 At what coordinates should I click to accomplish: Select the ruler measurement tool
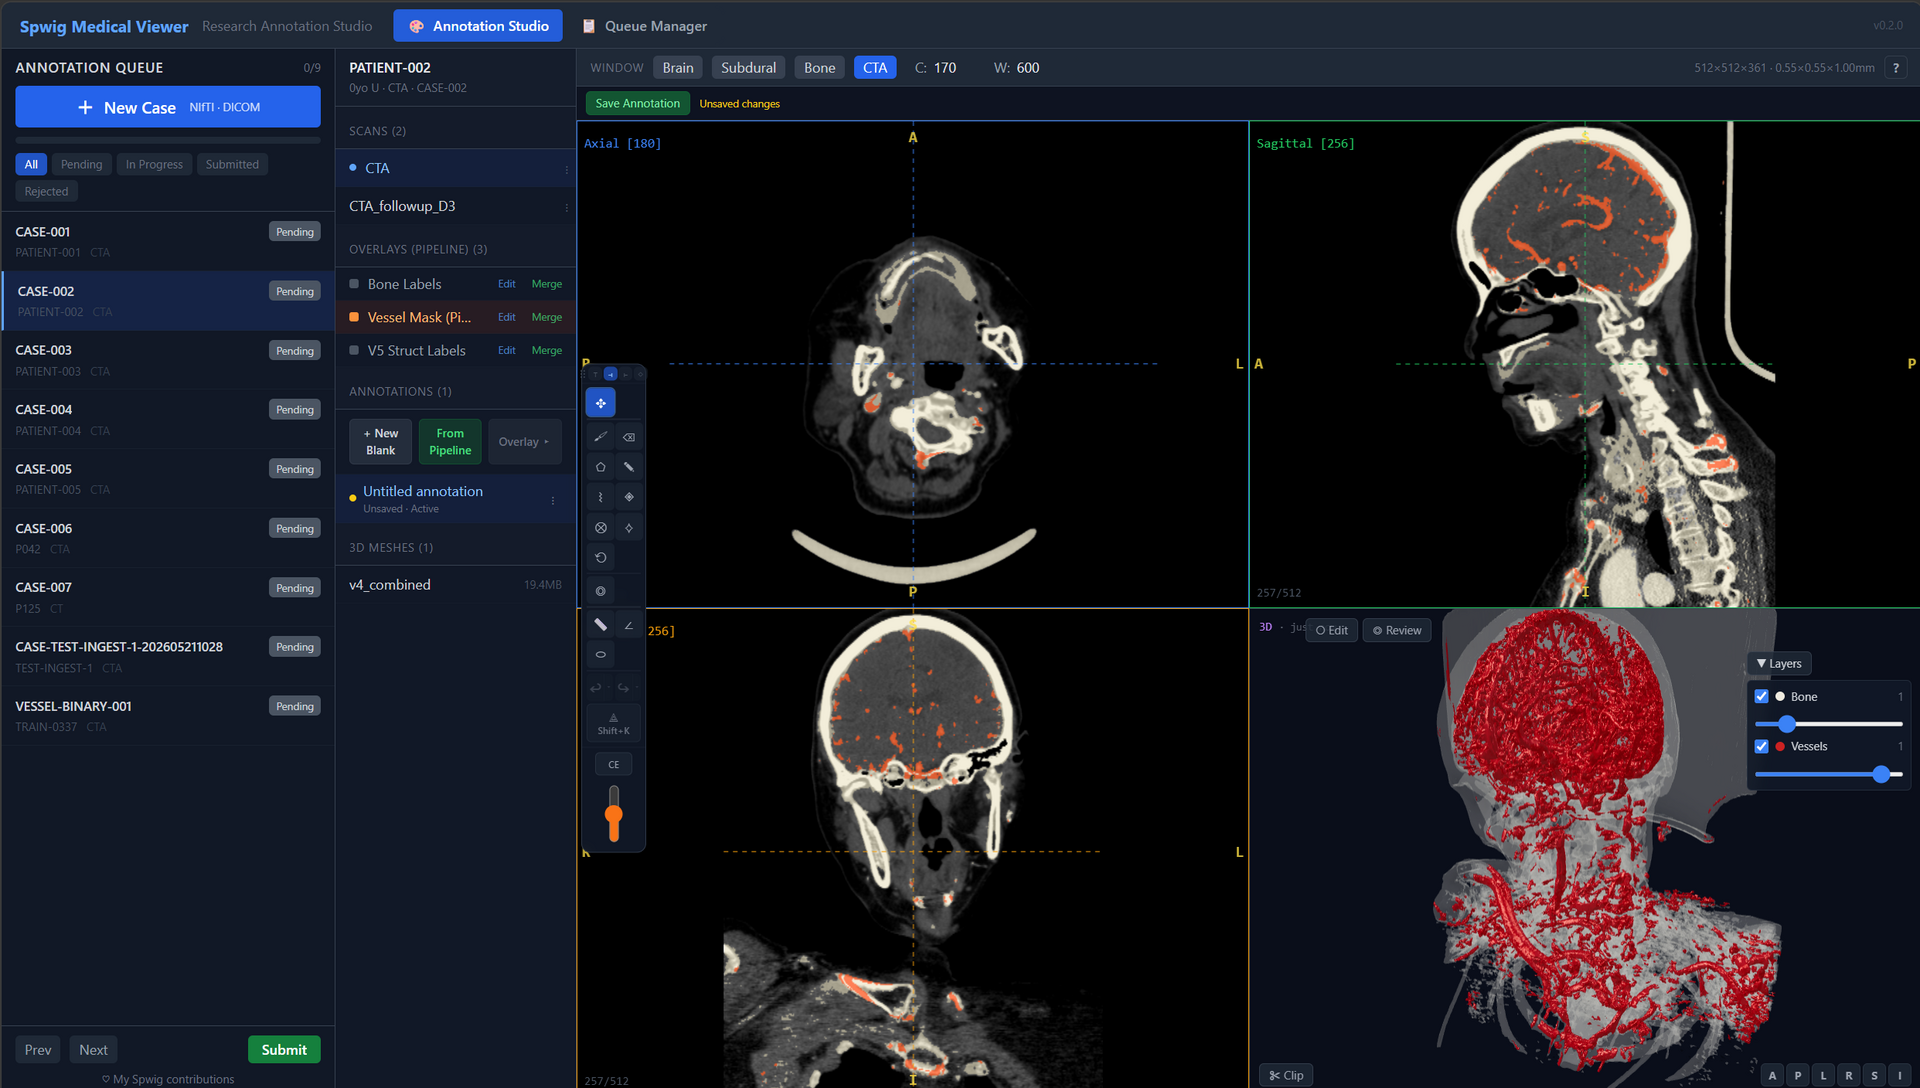pyautogui.click(x=600, y=625)
